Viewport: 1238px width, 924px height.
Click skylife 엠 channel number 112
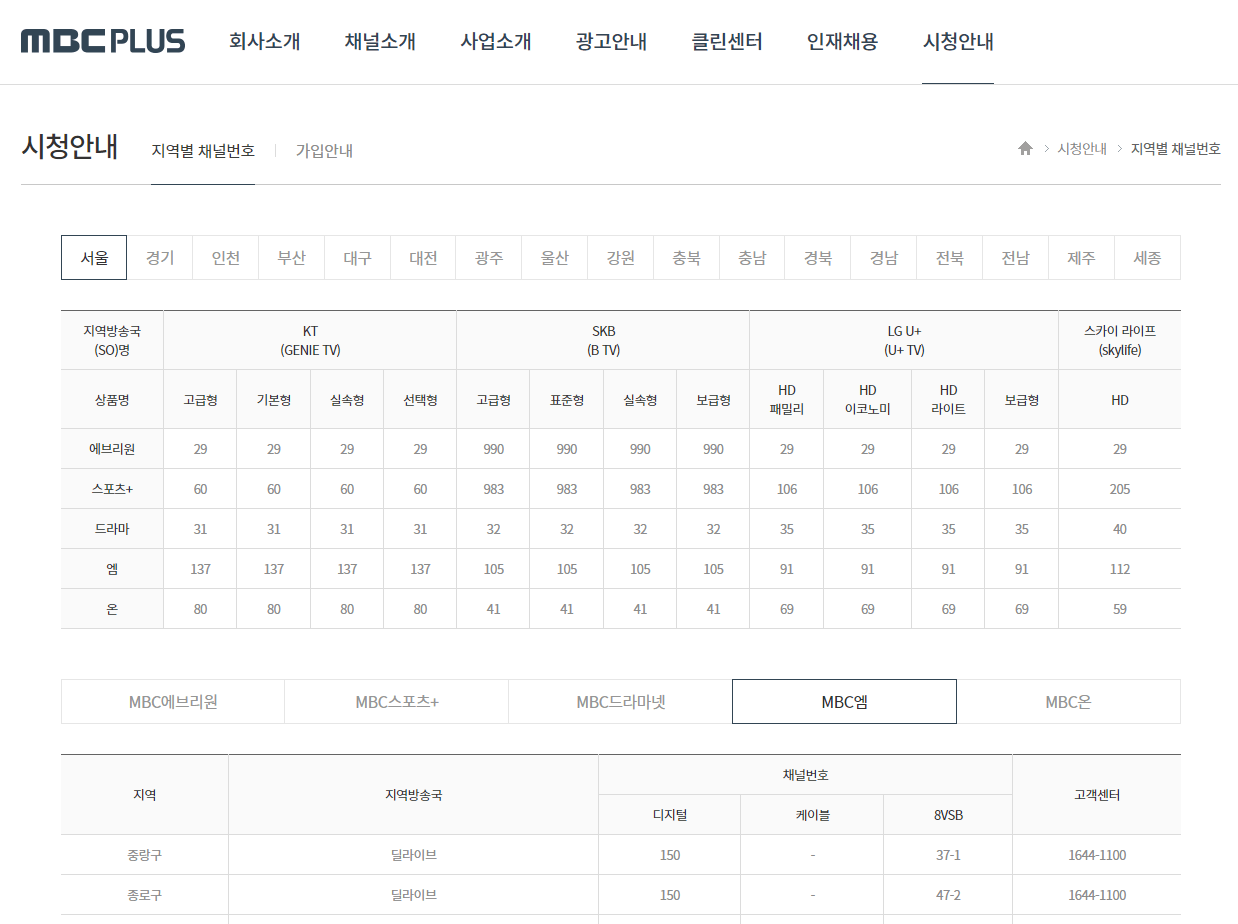pos(1120,569)
